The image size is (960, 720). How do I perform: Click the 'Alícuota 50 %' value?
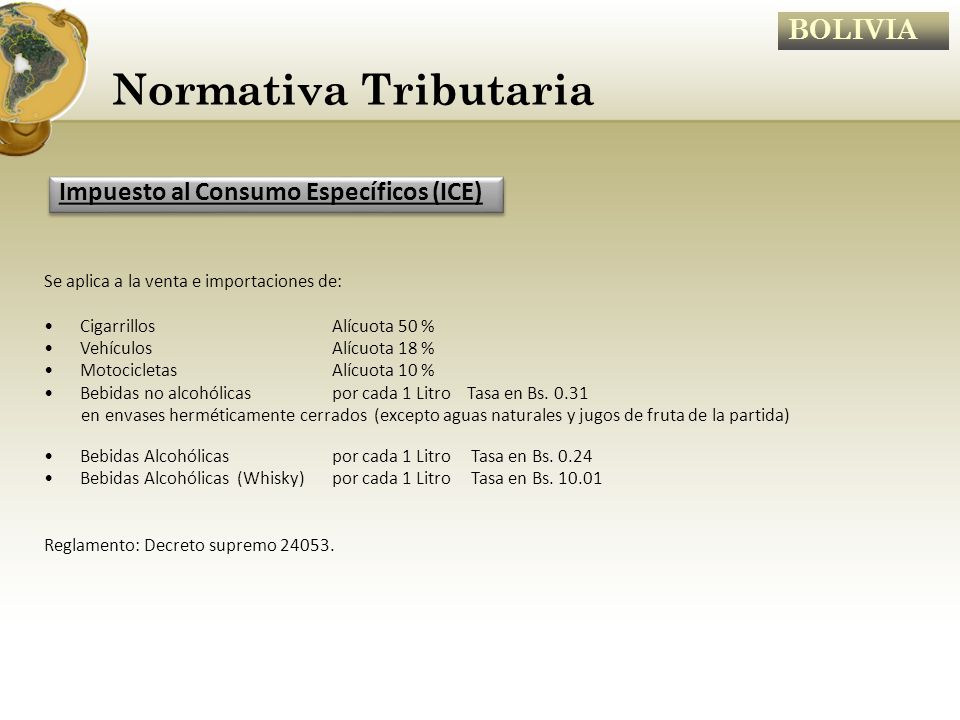click(383, 326)
